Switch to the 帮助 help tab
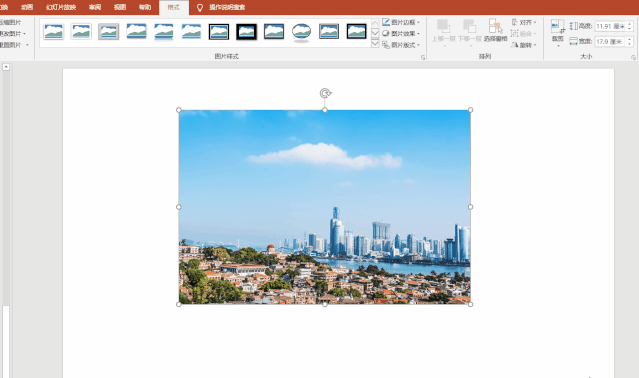Screen dimensions: 639x378 pyautogui.click(x=145, y=7)
